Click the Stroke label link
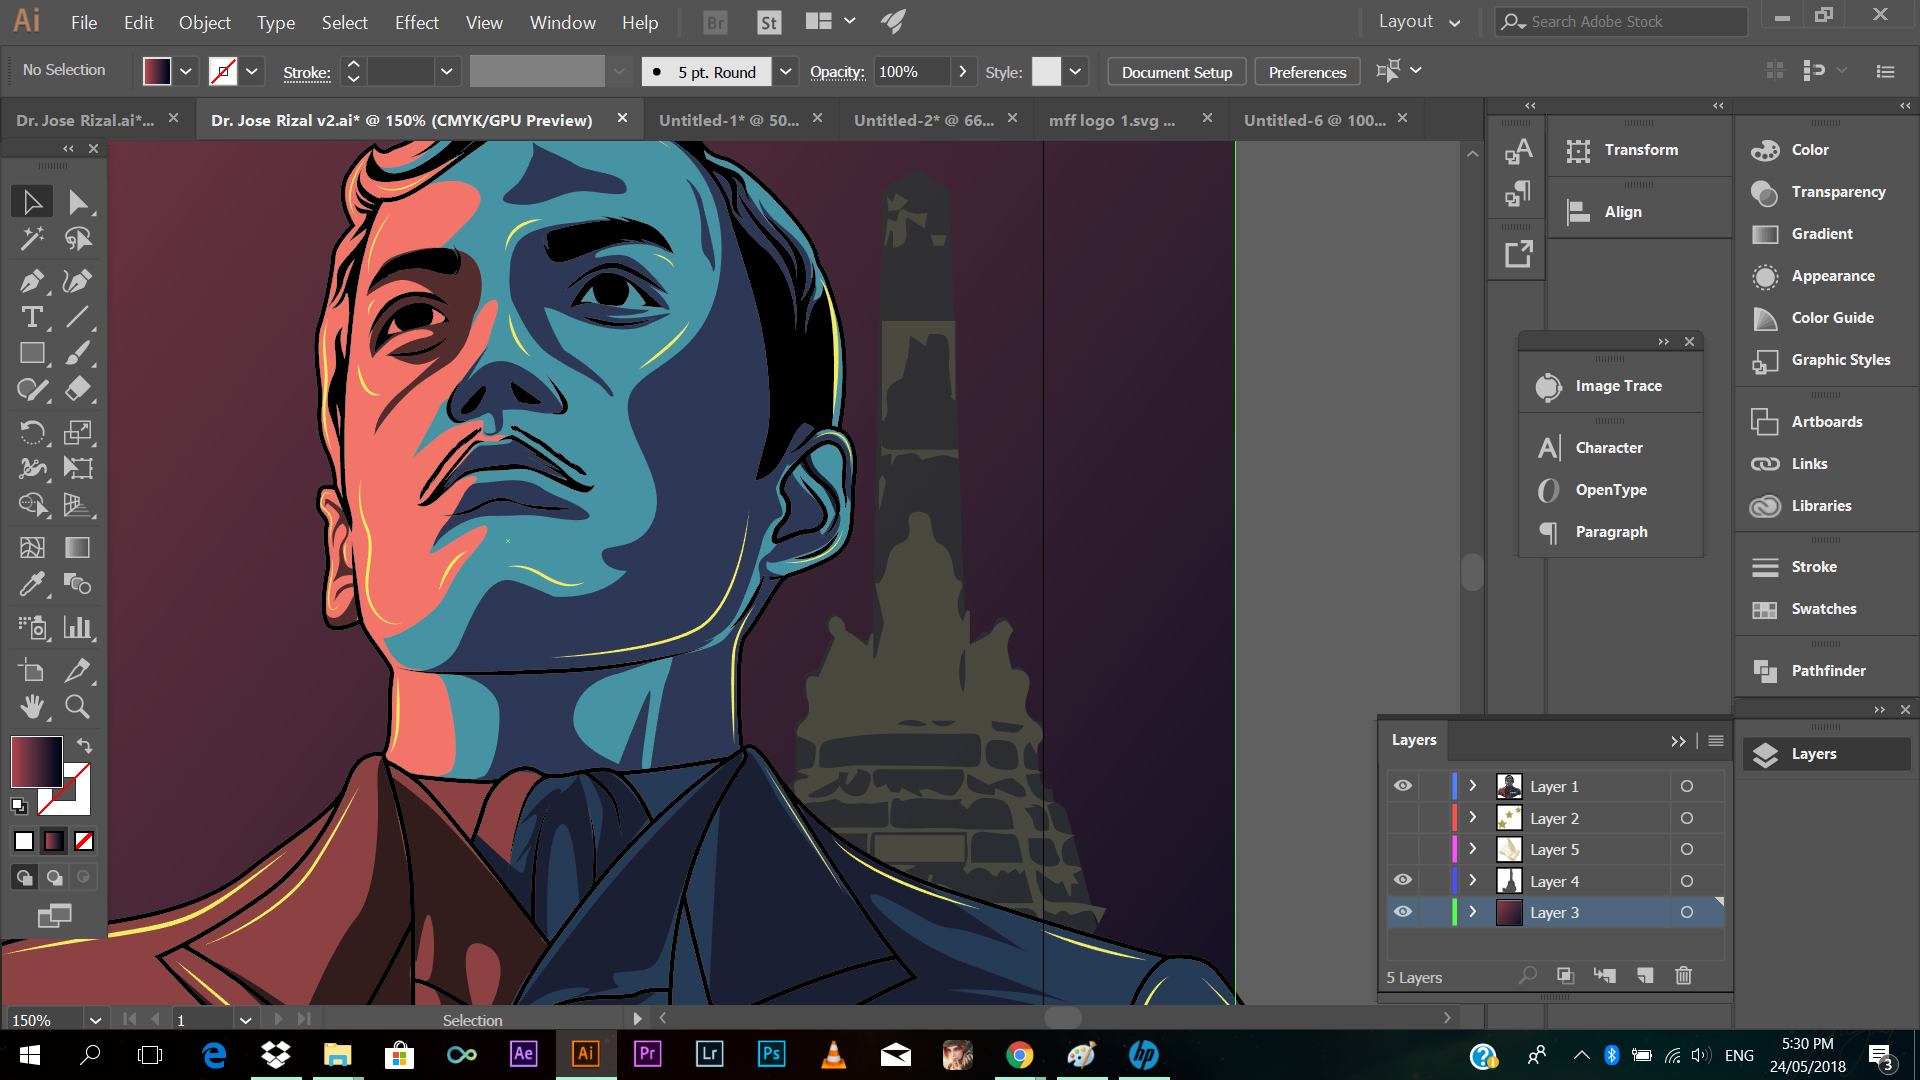 [x=307, y=72]
